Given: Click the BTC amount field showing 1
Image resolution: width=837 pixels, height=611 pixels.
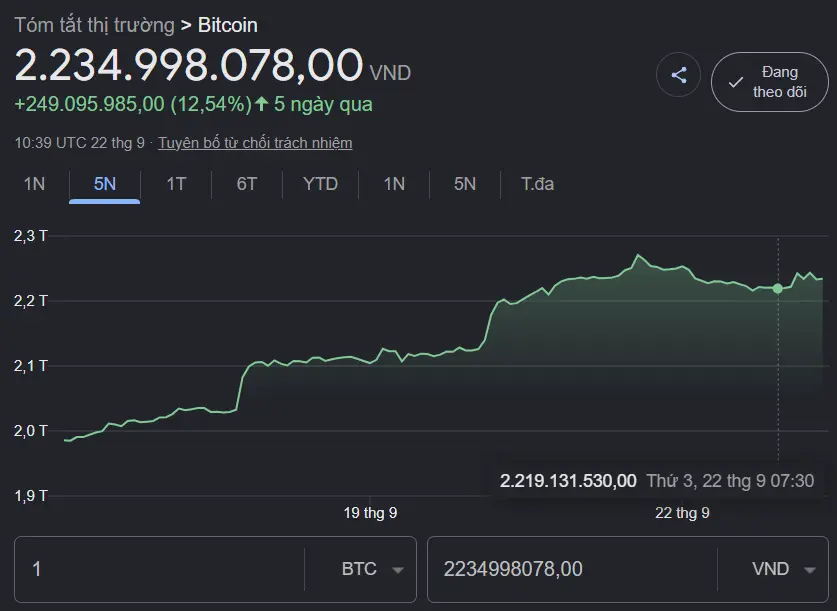Looking at the screenshot, I should click(x=159, y=569).
